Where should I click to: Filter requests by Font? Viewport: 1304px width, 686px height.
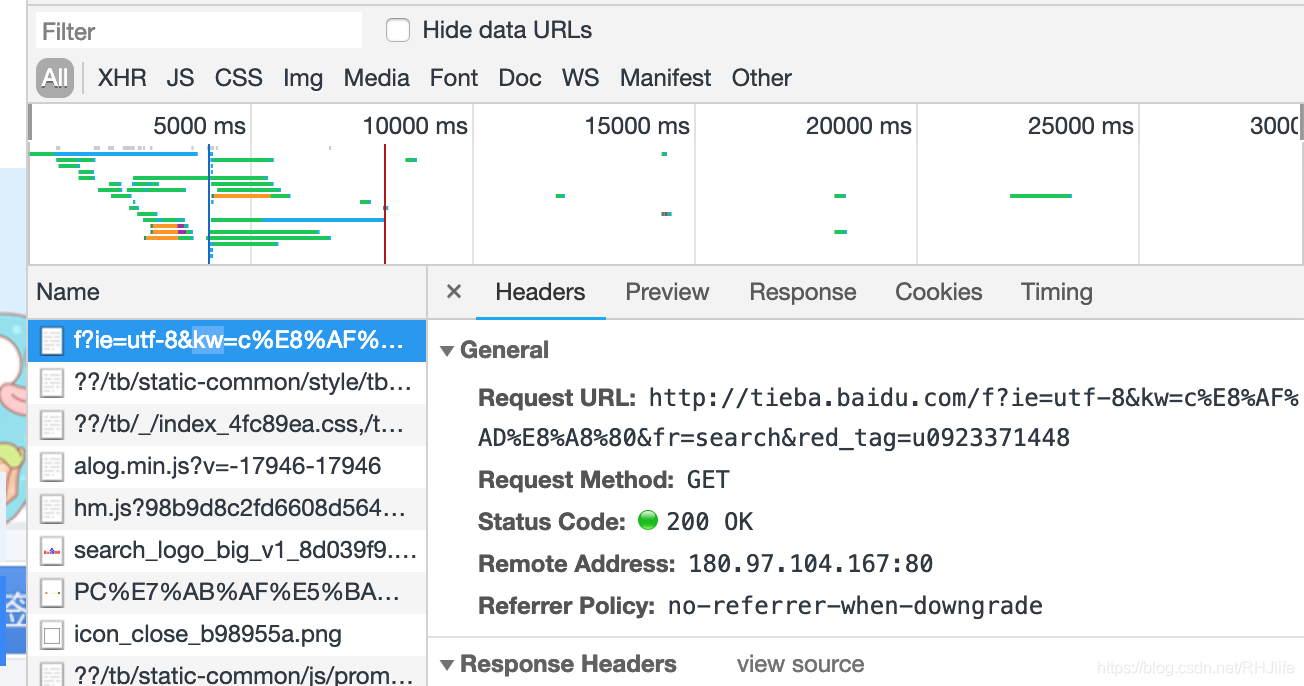[454, 78]
